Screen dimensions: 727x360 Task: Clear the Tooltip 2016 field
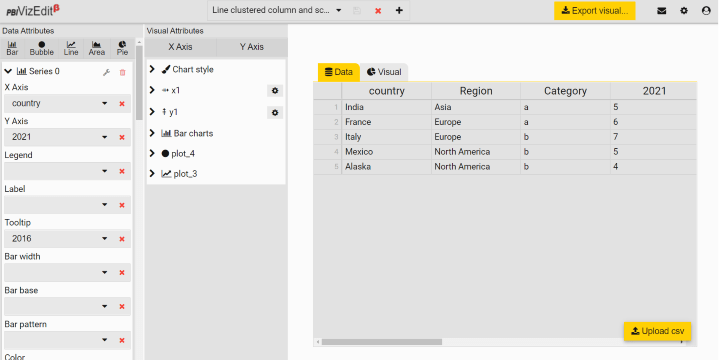tap(122, 239)
